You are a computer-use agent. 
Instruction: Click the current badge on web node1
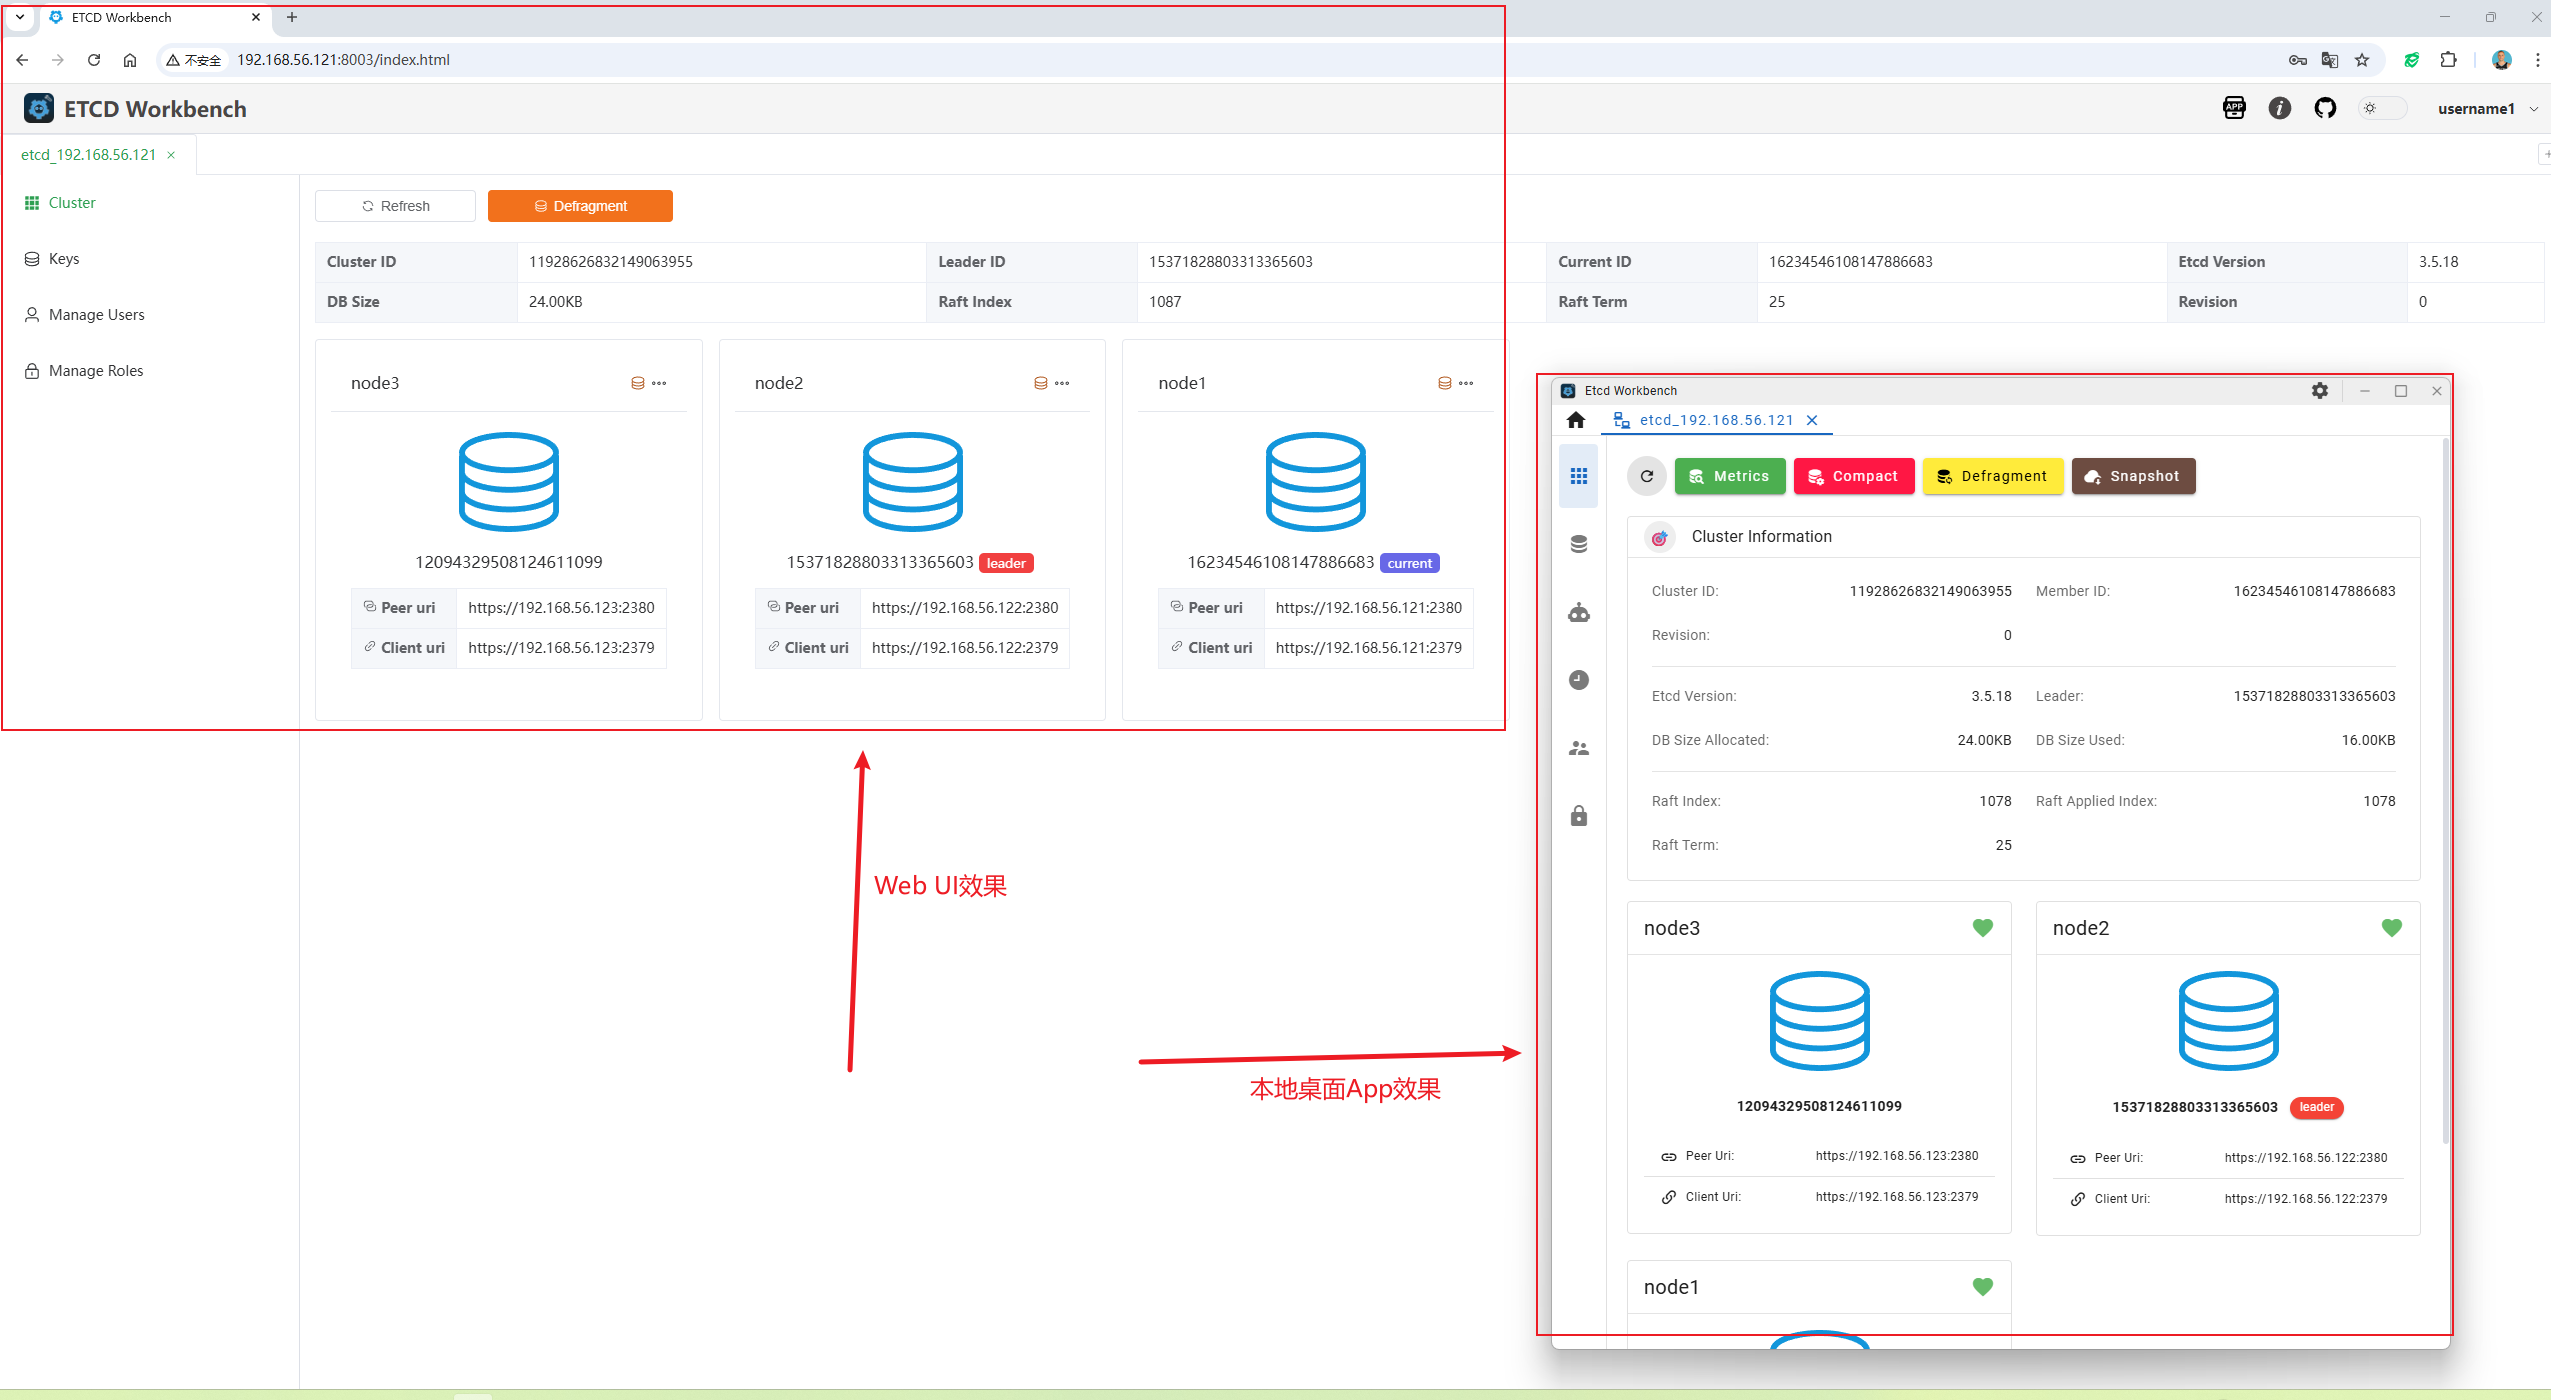[x=1410, y=564]
